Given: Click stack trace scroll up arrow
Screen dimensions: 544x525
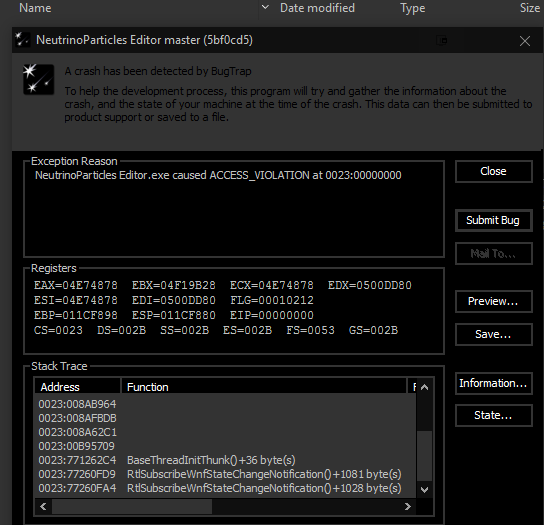Looking at the screenshot, I should pos(425,387).
